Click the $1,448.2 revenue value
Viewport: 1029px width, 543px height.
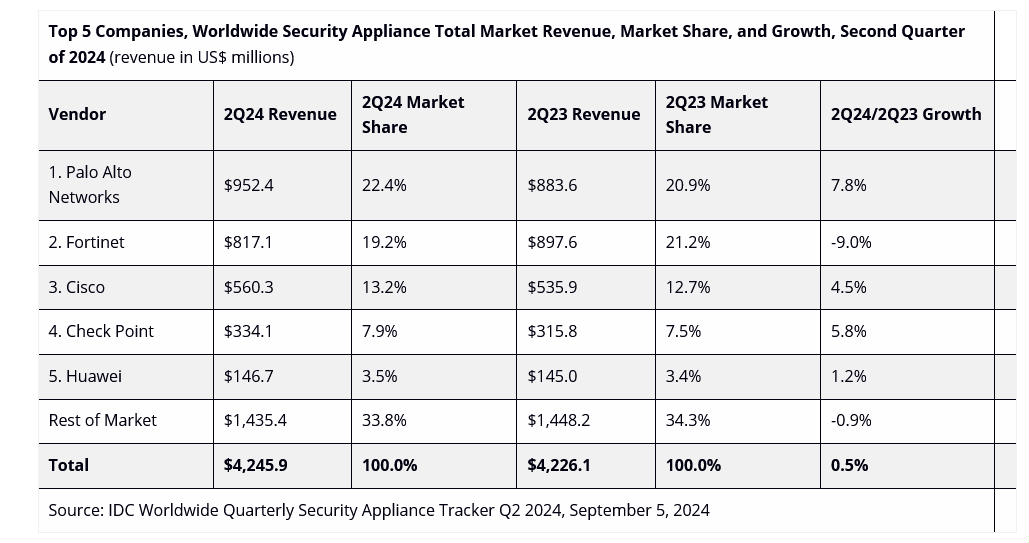pyautogui.click(x=558, y=420)
